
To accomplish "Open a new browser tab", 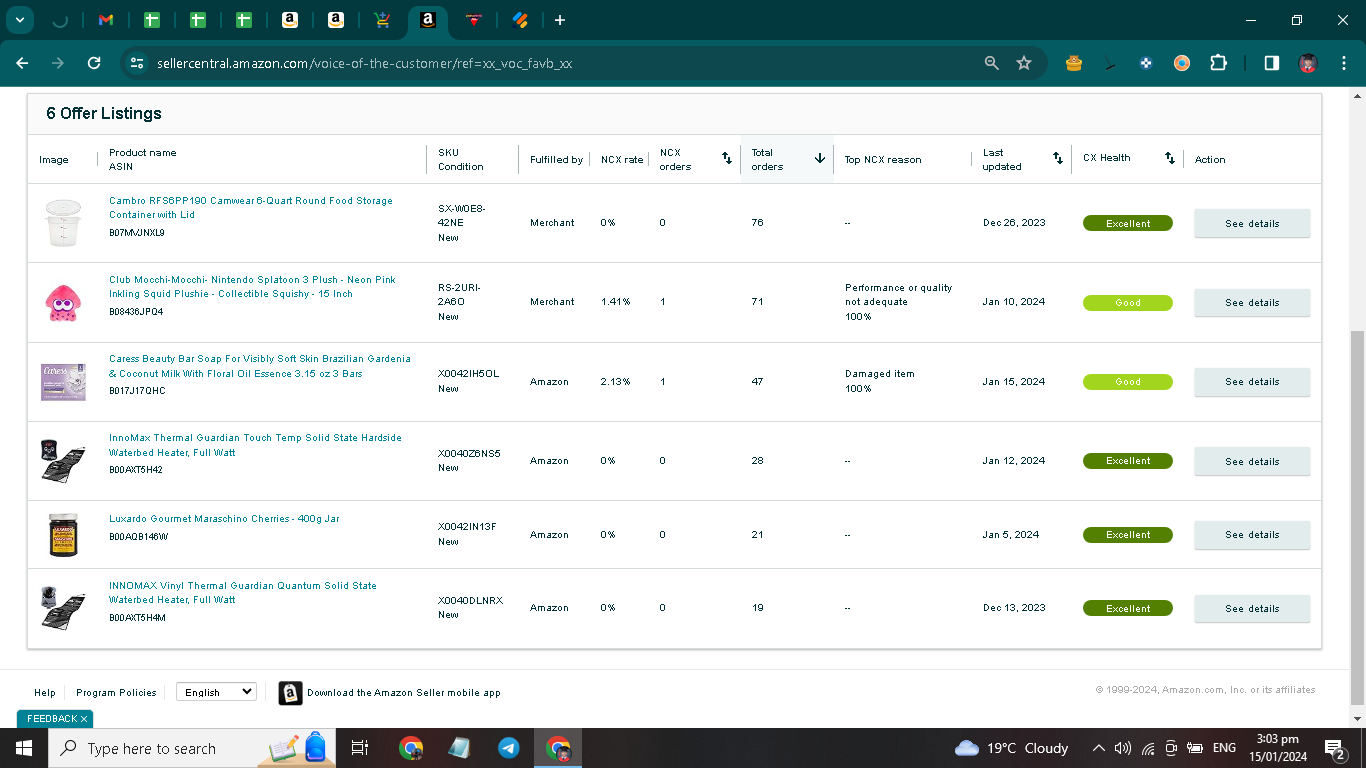I will [560, 20].
